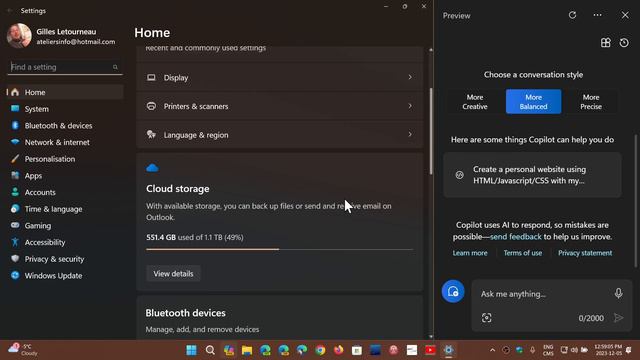Open the Privacy statement link
Viewport: 640px width, 360px height.
(585, 253)
